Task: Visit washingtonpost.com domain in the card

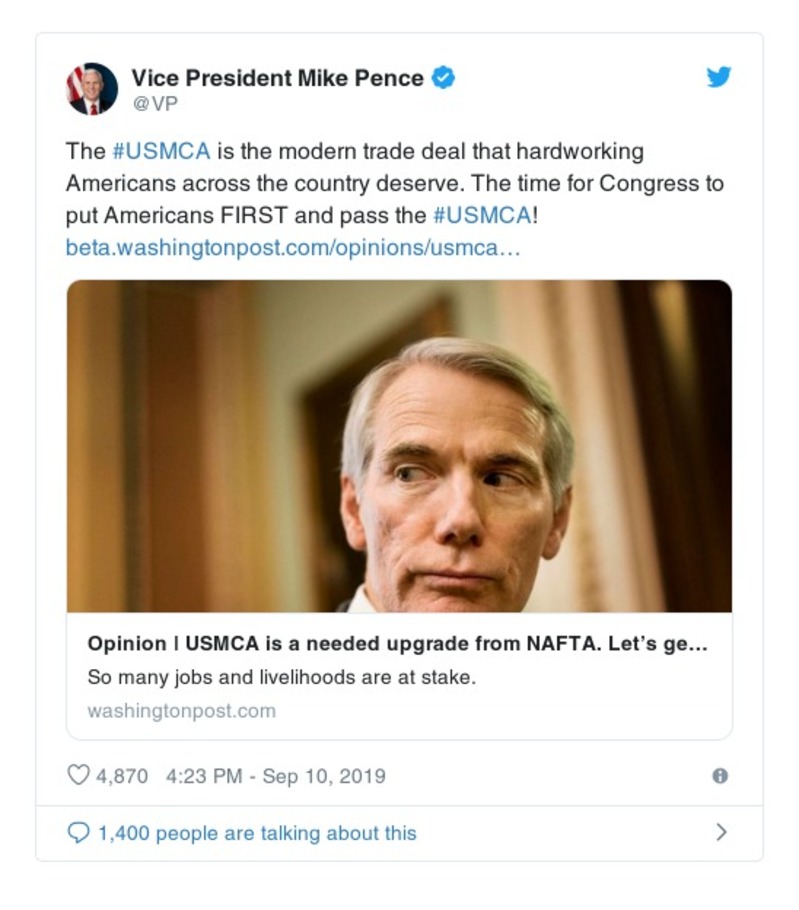Action: pyautogui.click(x=181, y=711)
